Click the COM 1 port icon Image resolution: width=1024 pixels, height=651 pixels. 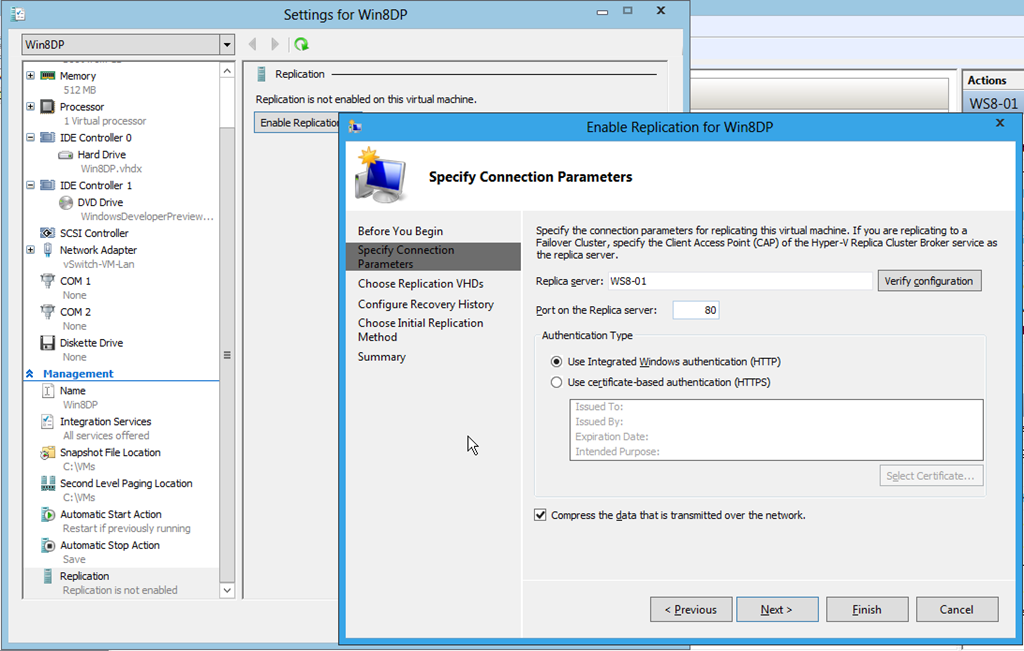pyautogui.click(x=48, y=281)
